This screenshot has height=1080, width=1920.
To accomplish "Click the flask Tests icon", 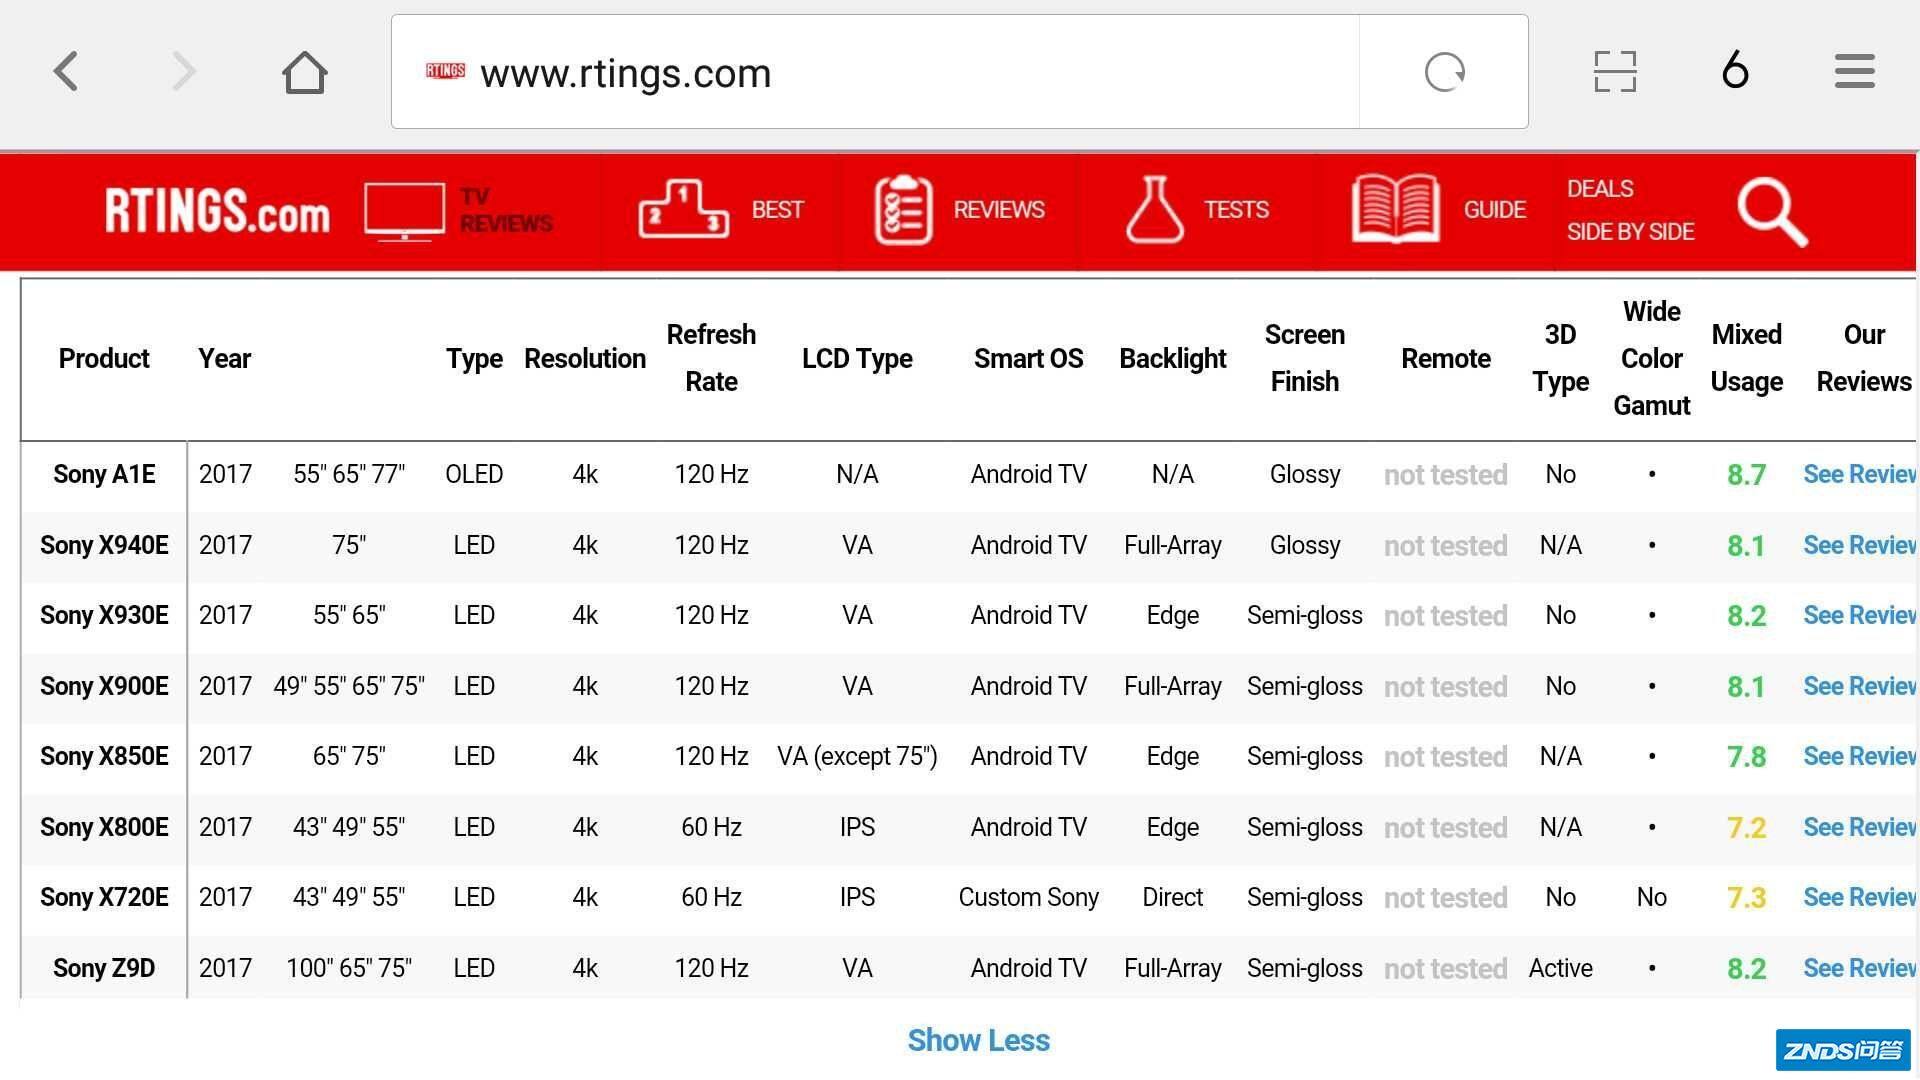I will 1155,210.
